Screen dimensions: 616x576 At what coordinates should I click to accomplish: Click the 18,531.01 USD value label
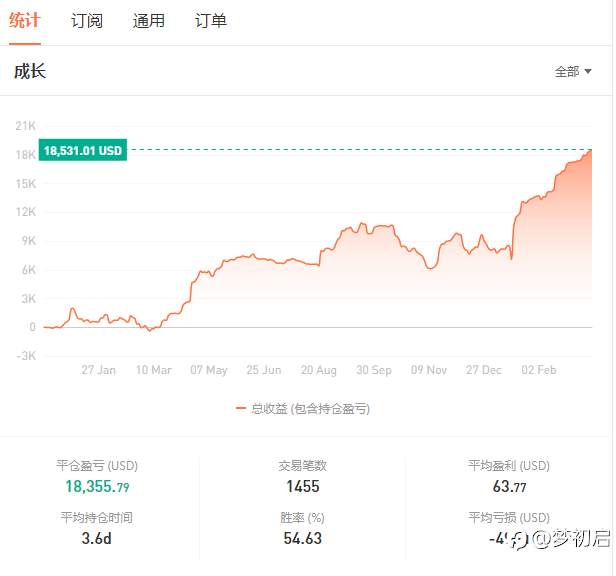[x=82, y=150]
